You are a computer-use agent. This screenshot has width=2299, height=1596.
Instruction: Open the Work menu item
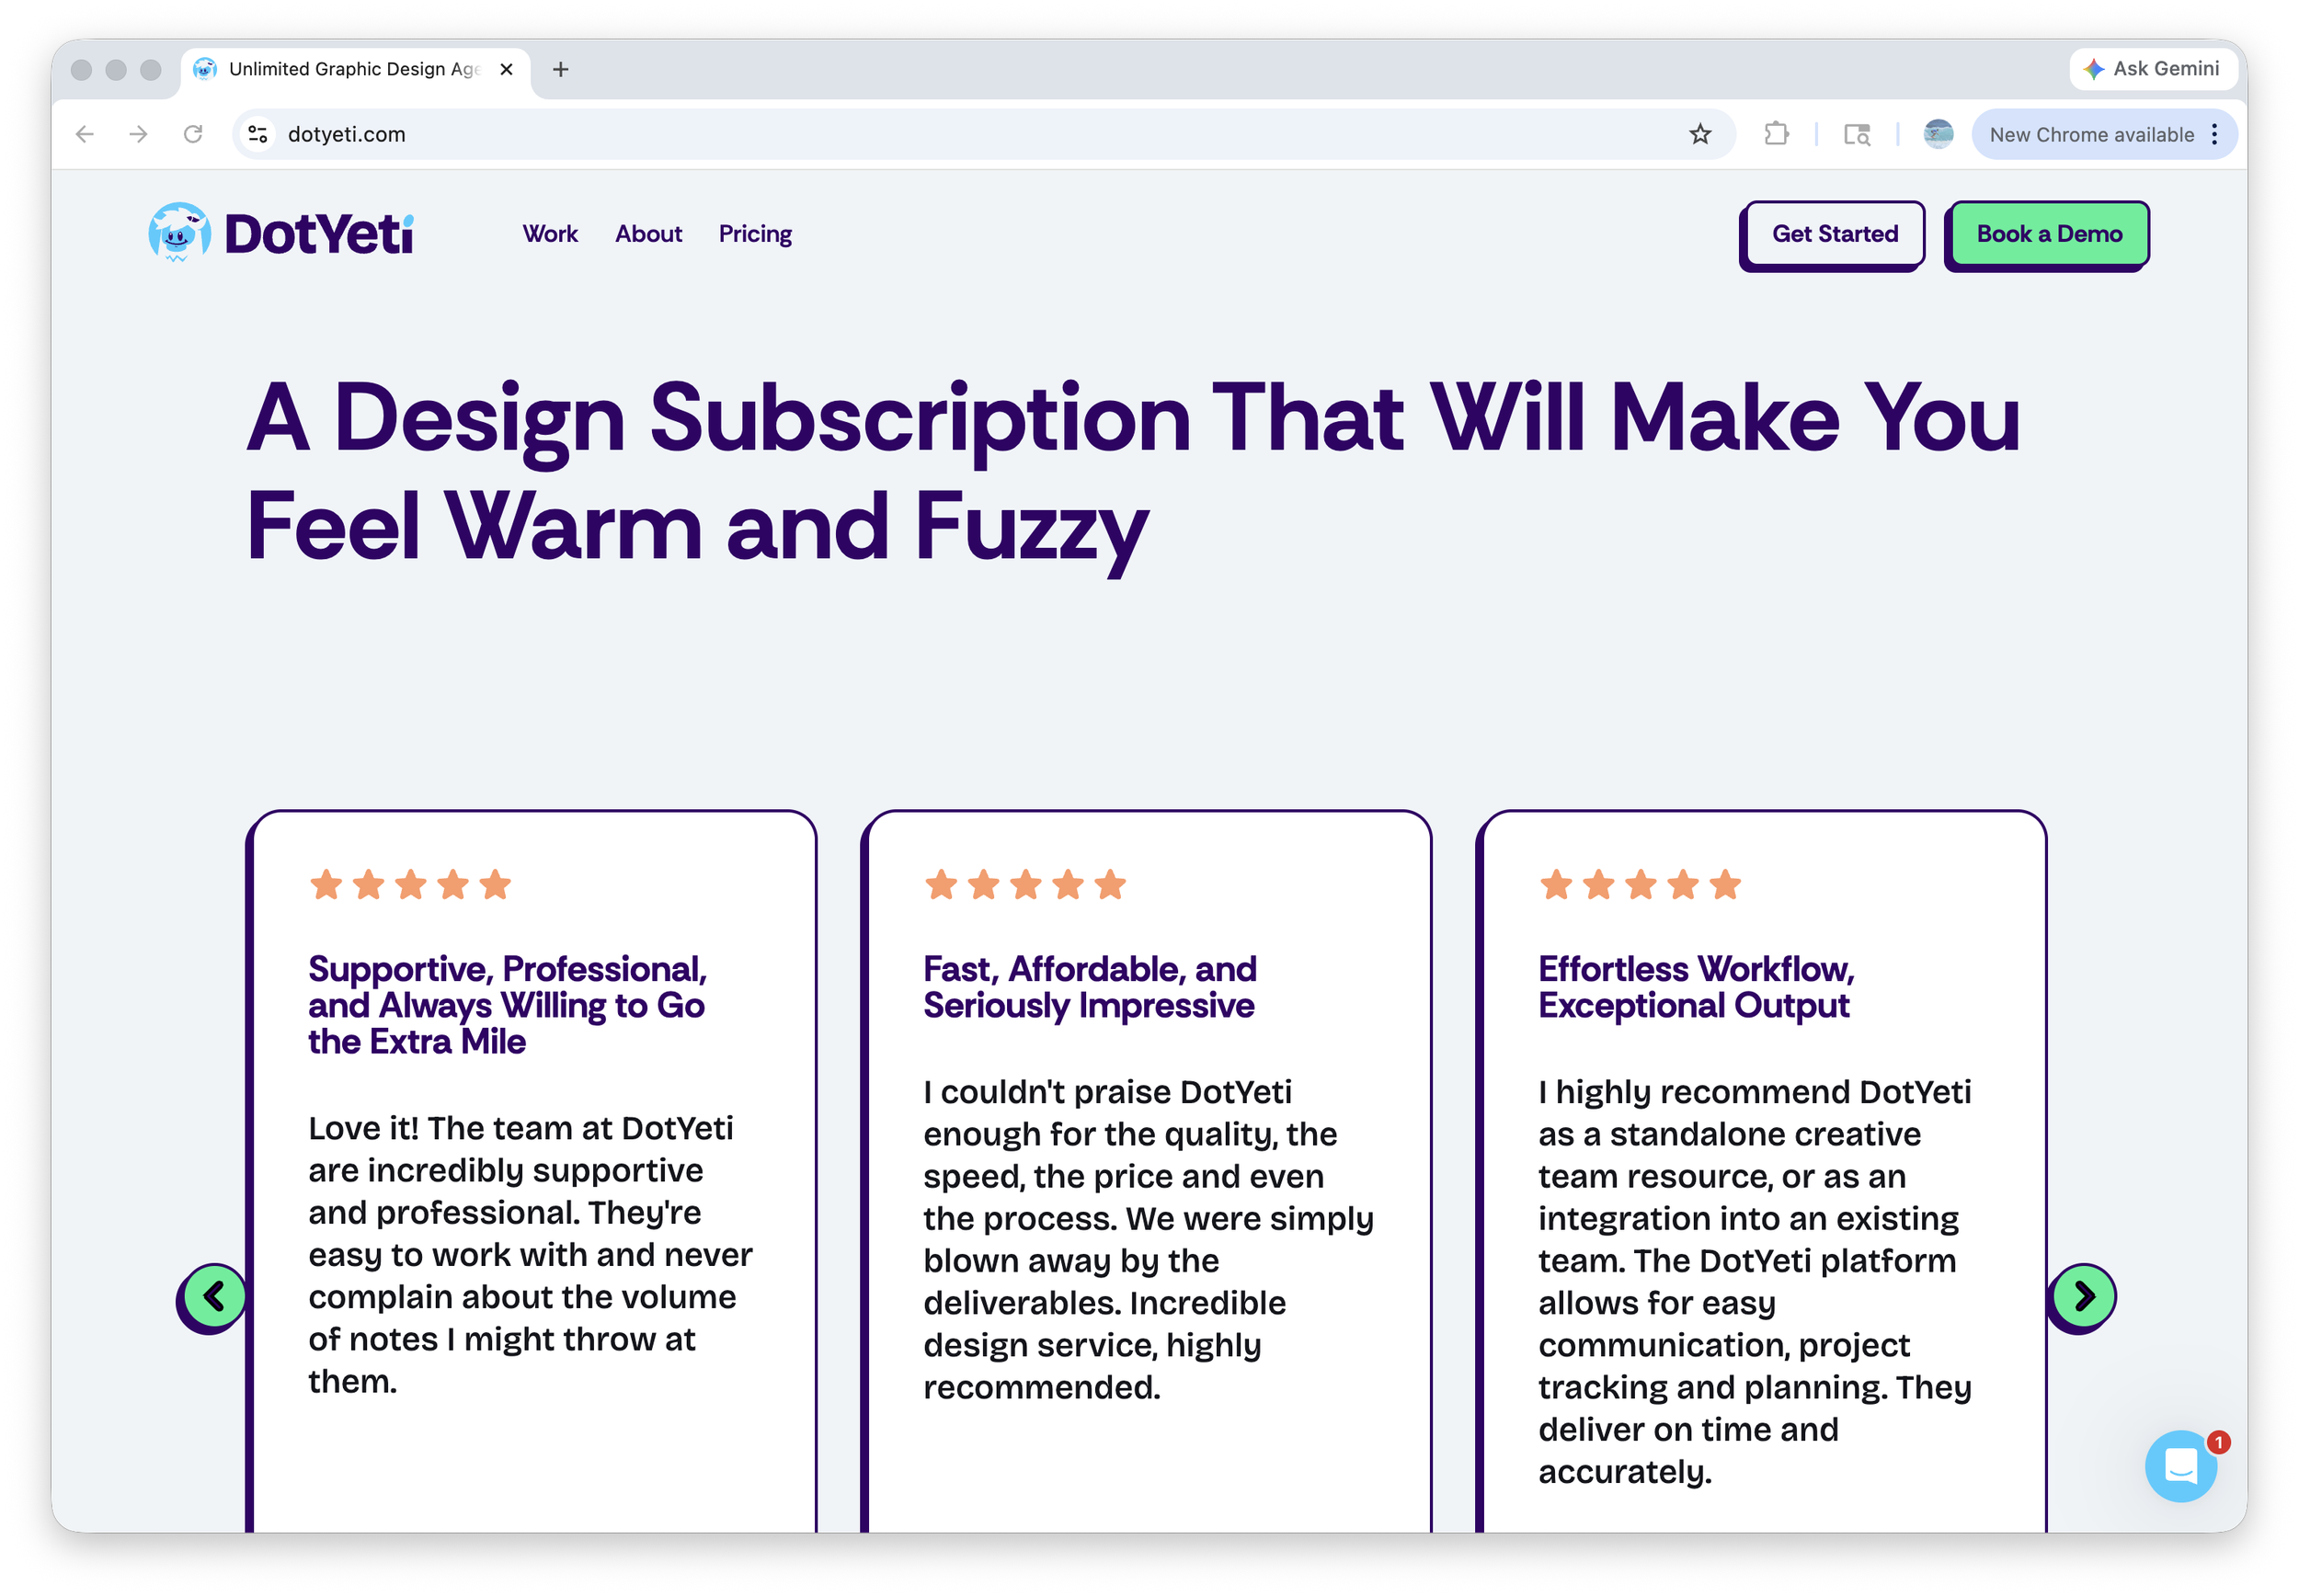[x=550, y=234]
